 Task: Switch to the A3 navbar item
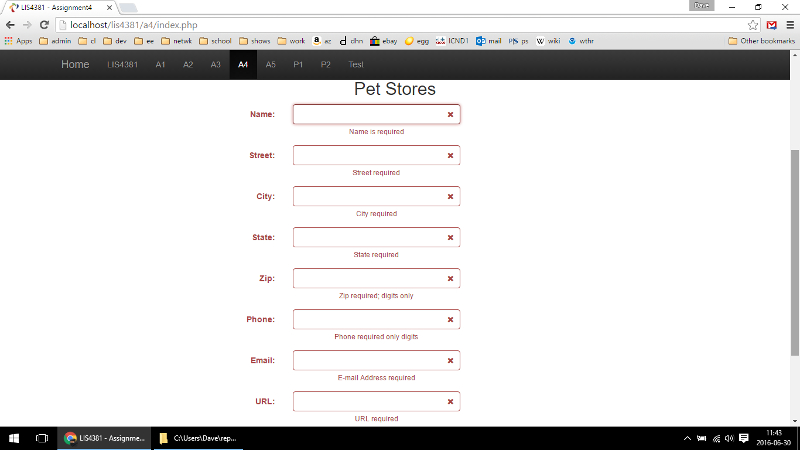point(215,64)
